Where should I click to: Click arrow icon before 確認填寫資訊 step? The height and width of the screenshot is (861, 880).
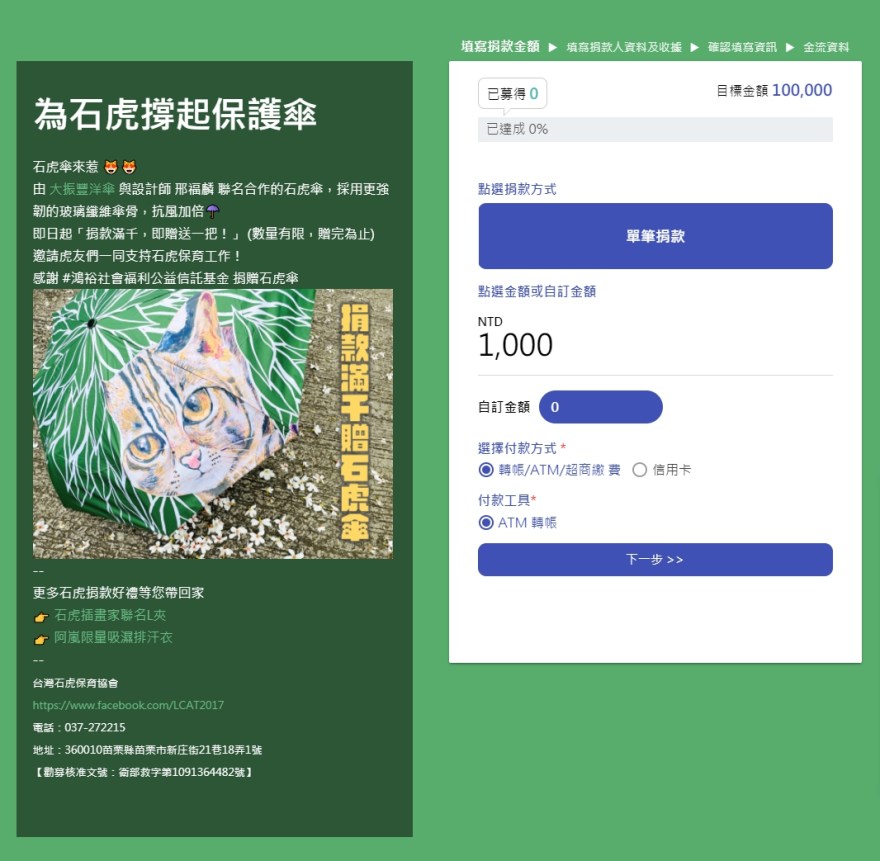[x=694, y=47]
